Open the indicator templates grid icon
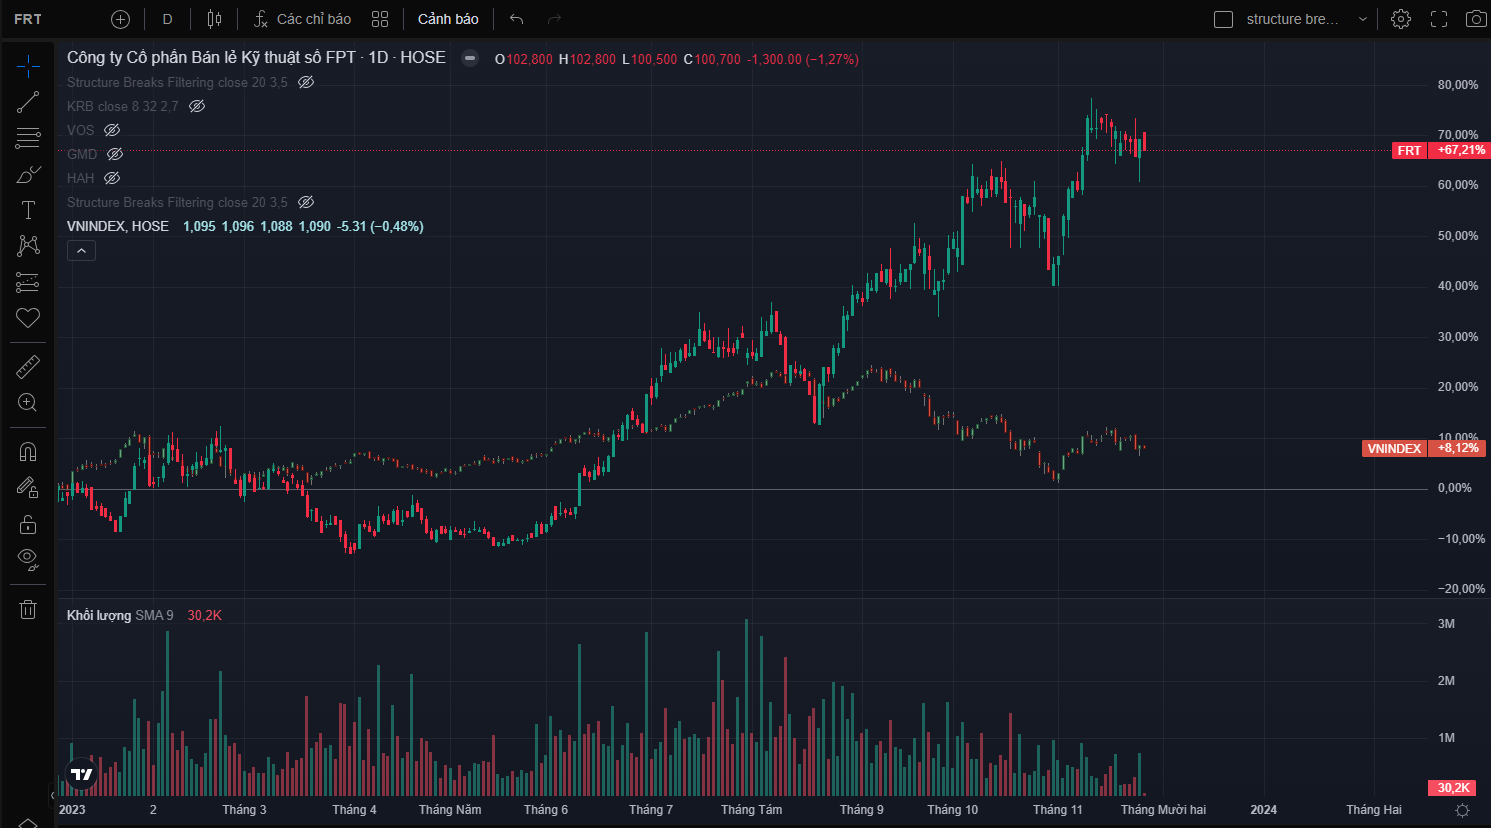This screenshot has width=1491, height=828. click(380, 19)
